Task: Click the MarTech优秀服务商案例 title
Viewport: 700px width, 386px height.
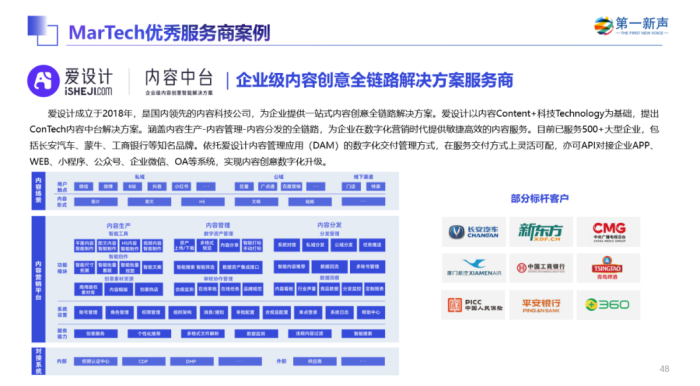Action: [x=169, y=33]
